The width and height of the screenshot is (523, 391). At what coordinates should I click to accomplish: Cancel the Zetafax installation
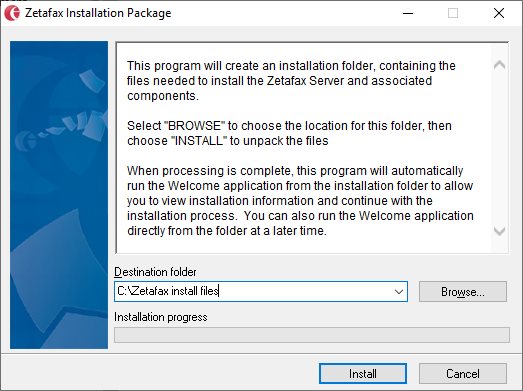coord(463,374)
